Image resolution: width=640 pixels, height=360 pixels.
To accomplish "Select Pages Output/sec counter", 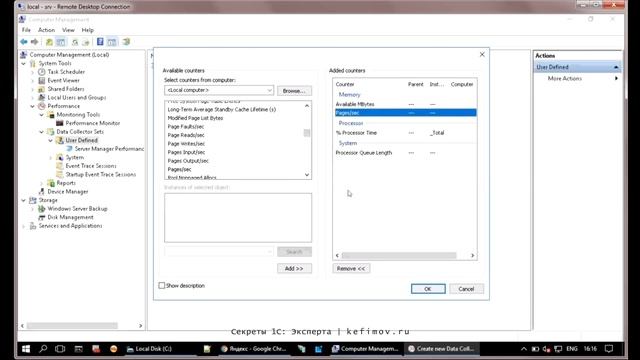I will tap(188, 161).
